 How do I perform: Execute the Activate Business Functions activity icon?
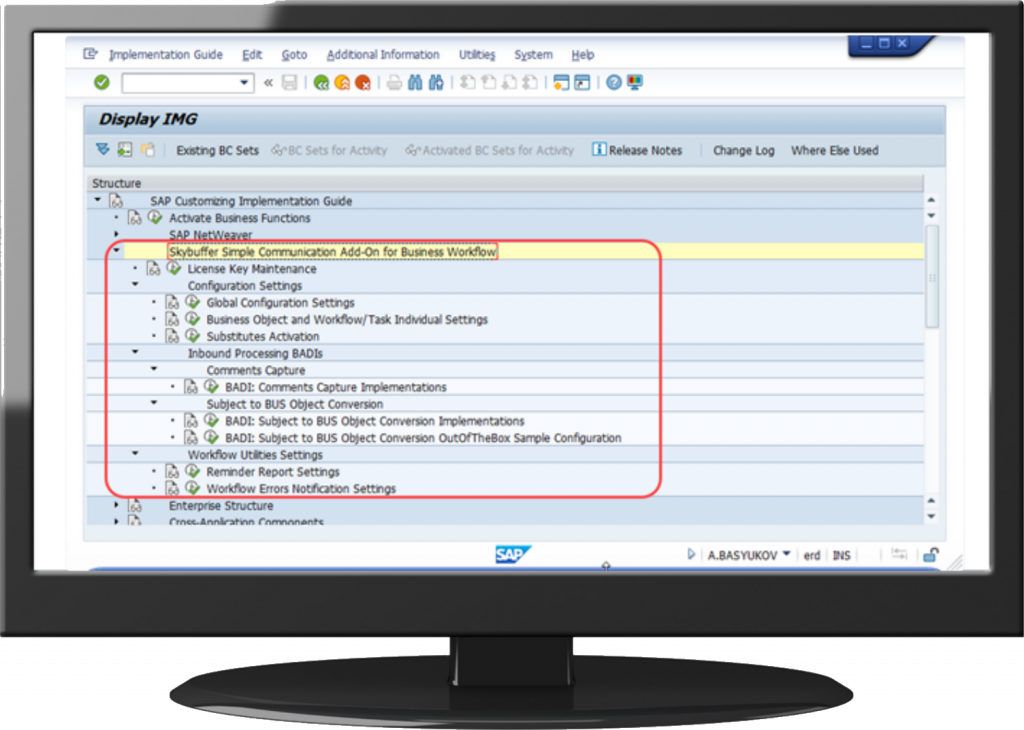[x=155, y=217]
